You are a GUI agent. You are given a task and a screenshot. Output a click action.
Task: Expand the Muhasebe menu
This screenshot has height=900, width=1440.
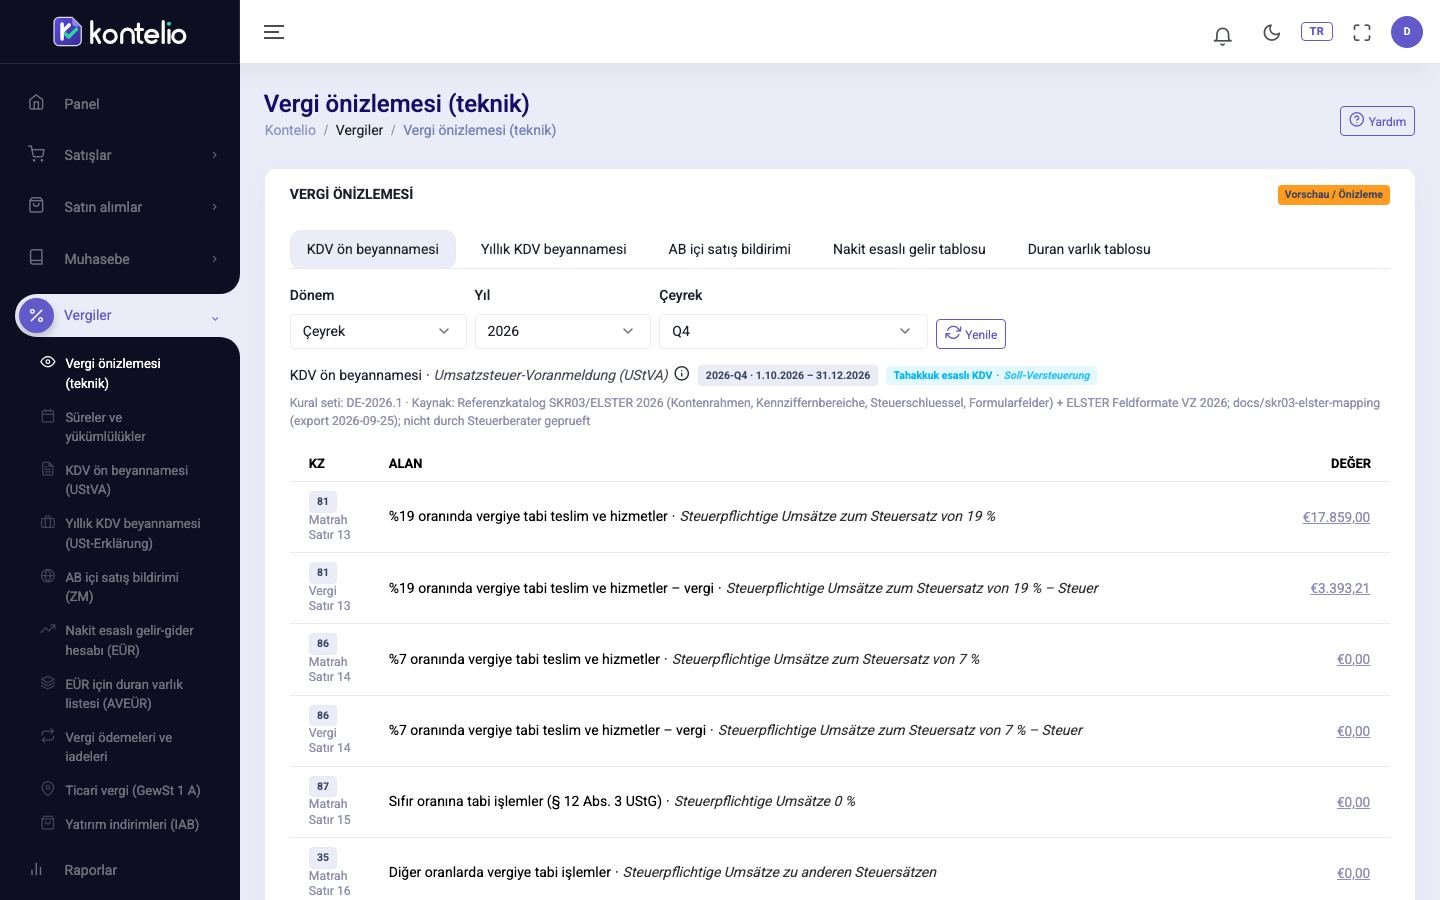click(x=120, y=259)
